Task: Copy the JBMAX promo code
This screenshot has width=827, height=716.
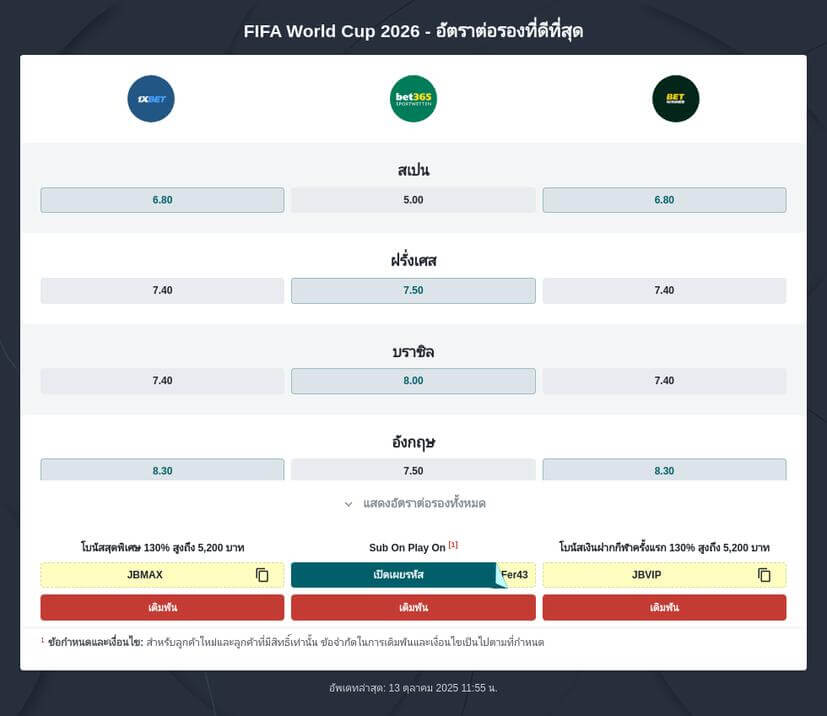Action: pos(262,575)
